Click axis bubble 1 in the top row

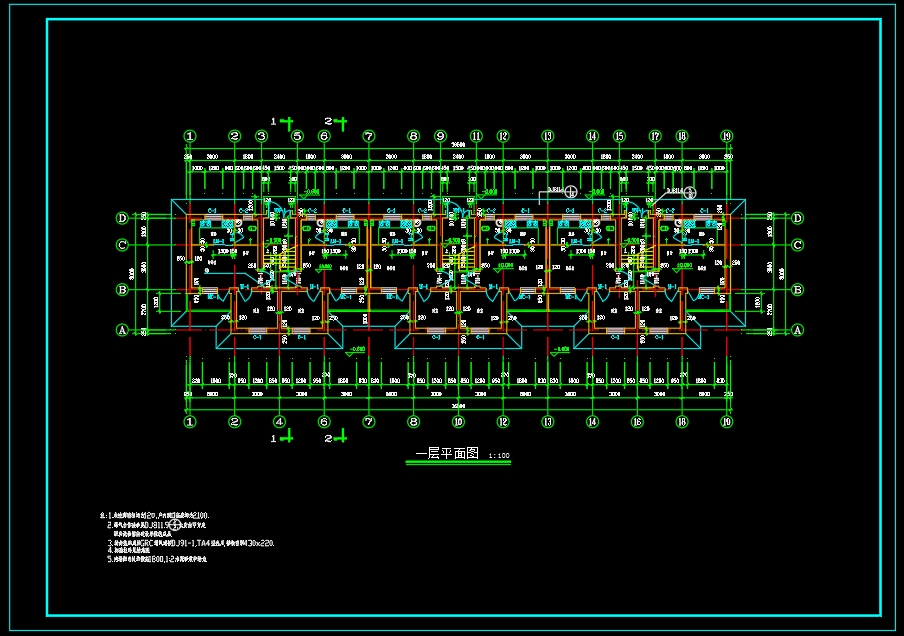(190, 136)
